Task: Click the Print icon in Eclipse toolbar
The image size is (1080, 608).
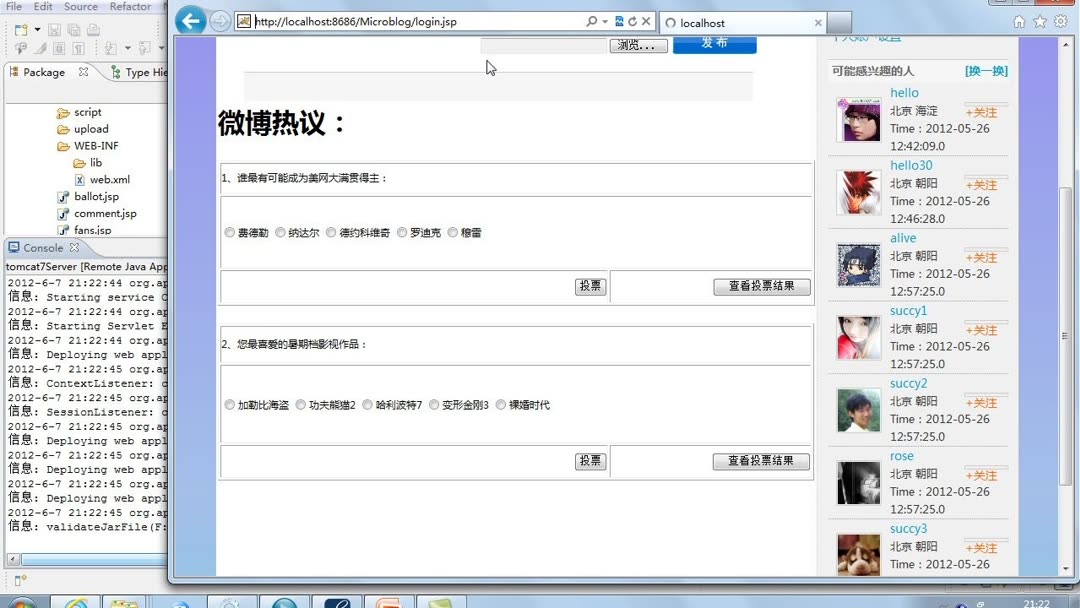Action: point(93,30)
